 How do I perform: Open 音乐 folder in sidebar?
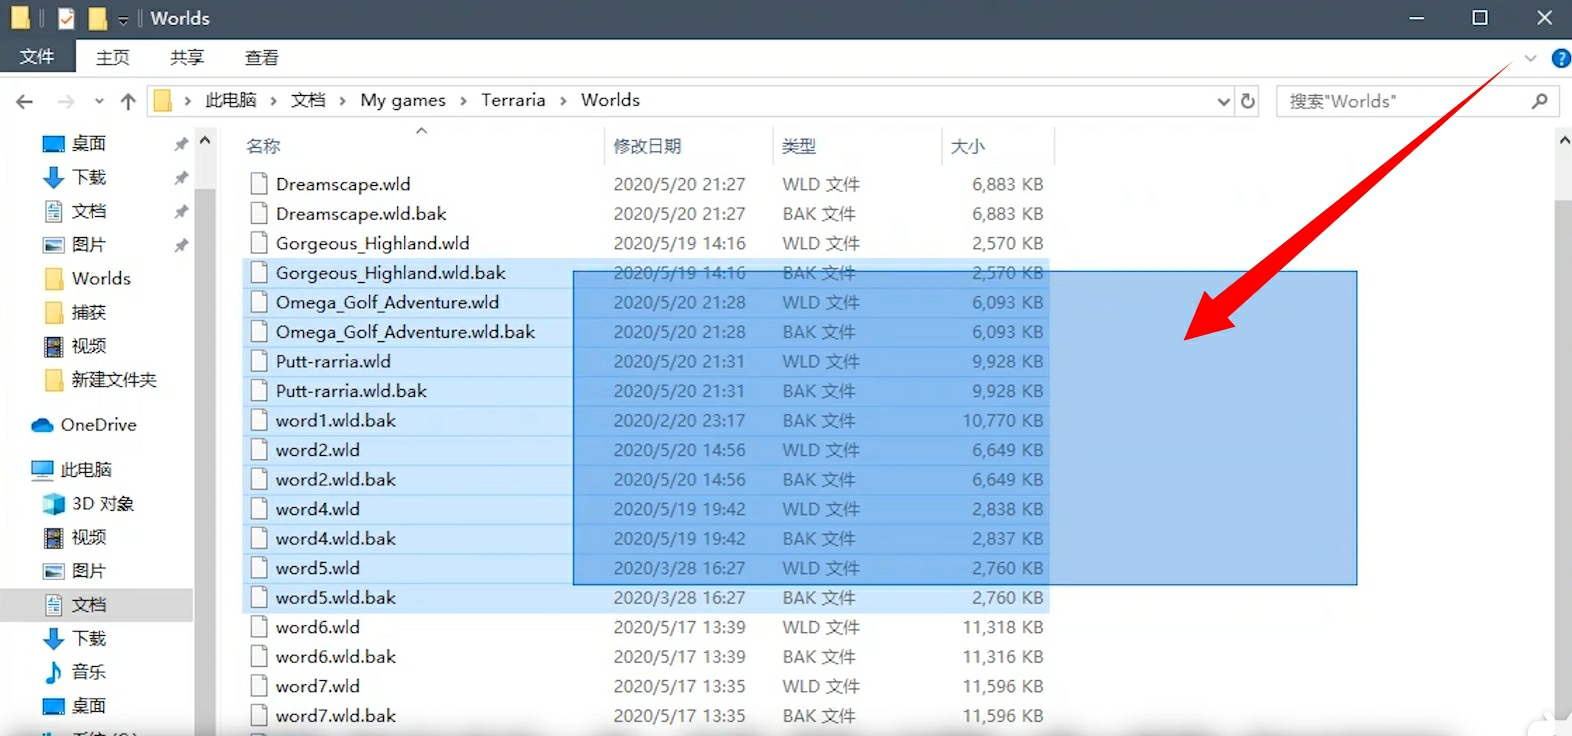(88, 672)
